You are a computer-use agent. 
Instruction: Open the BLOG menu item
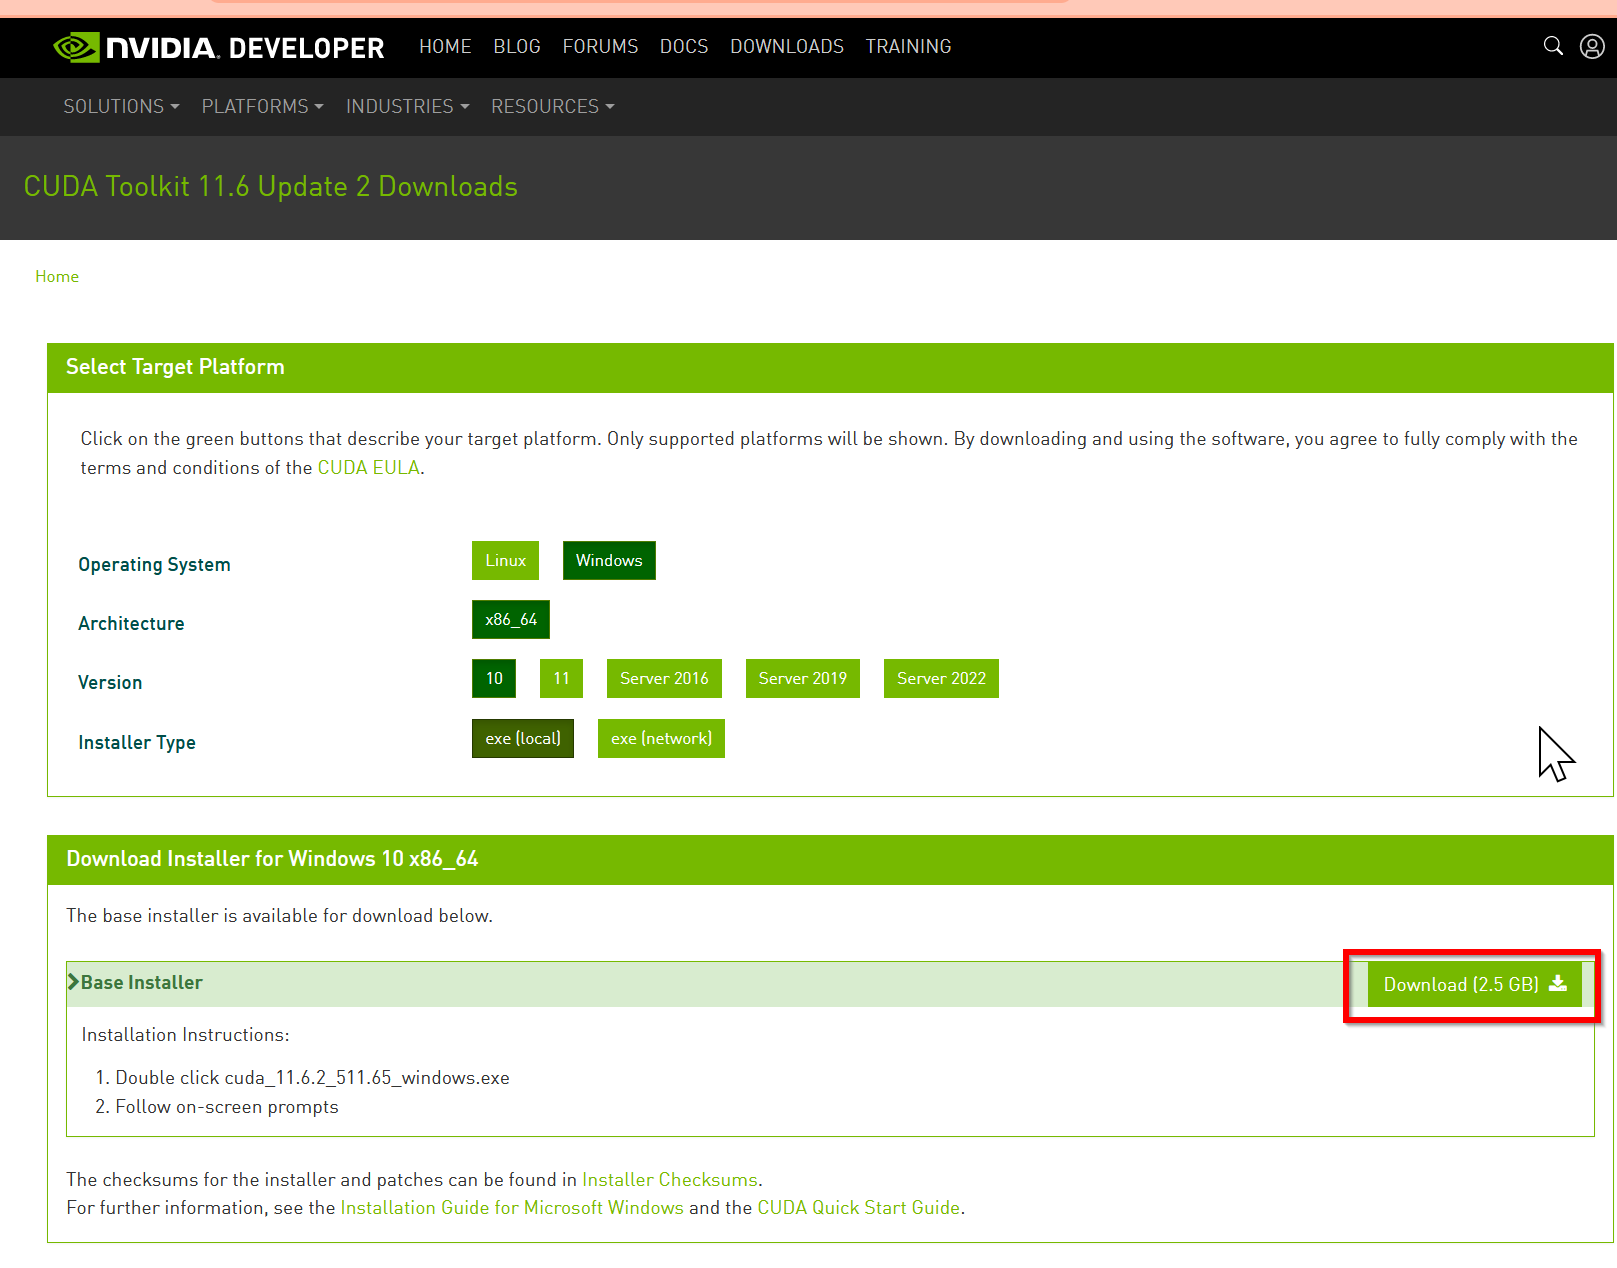tap(517, 47)
